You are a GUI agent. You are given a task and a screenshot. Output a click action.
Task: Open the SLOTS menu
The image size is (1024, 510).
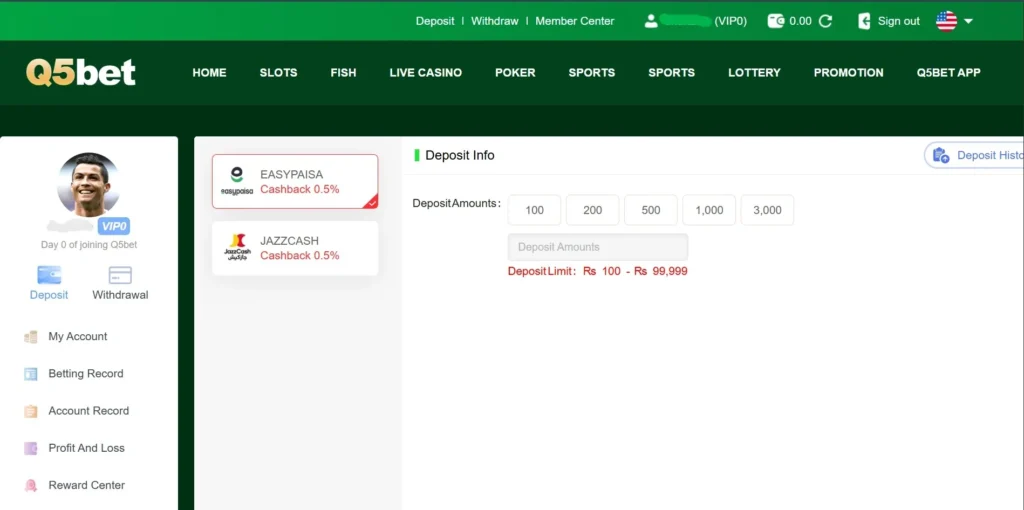[x=278, y=73]
